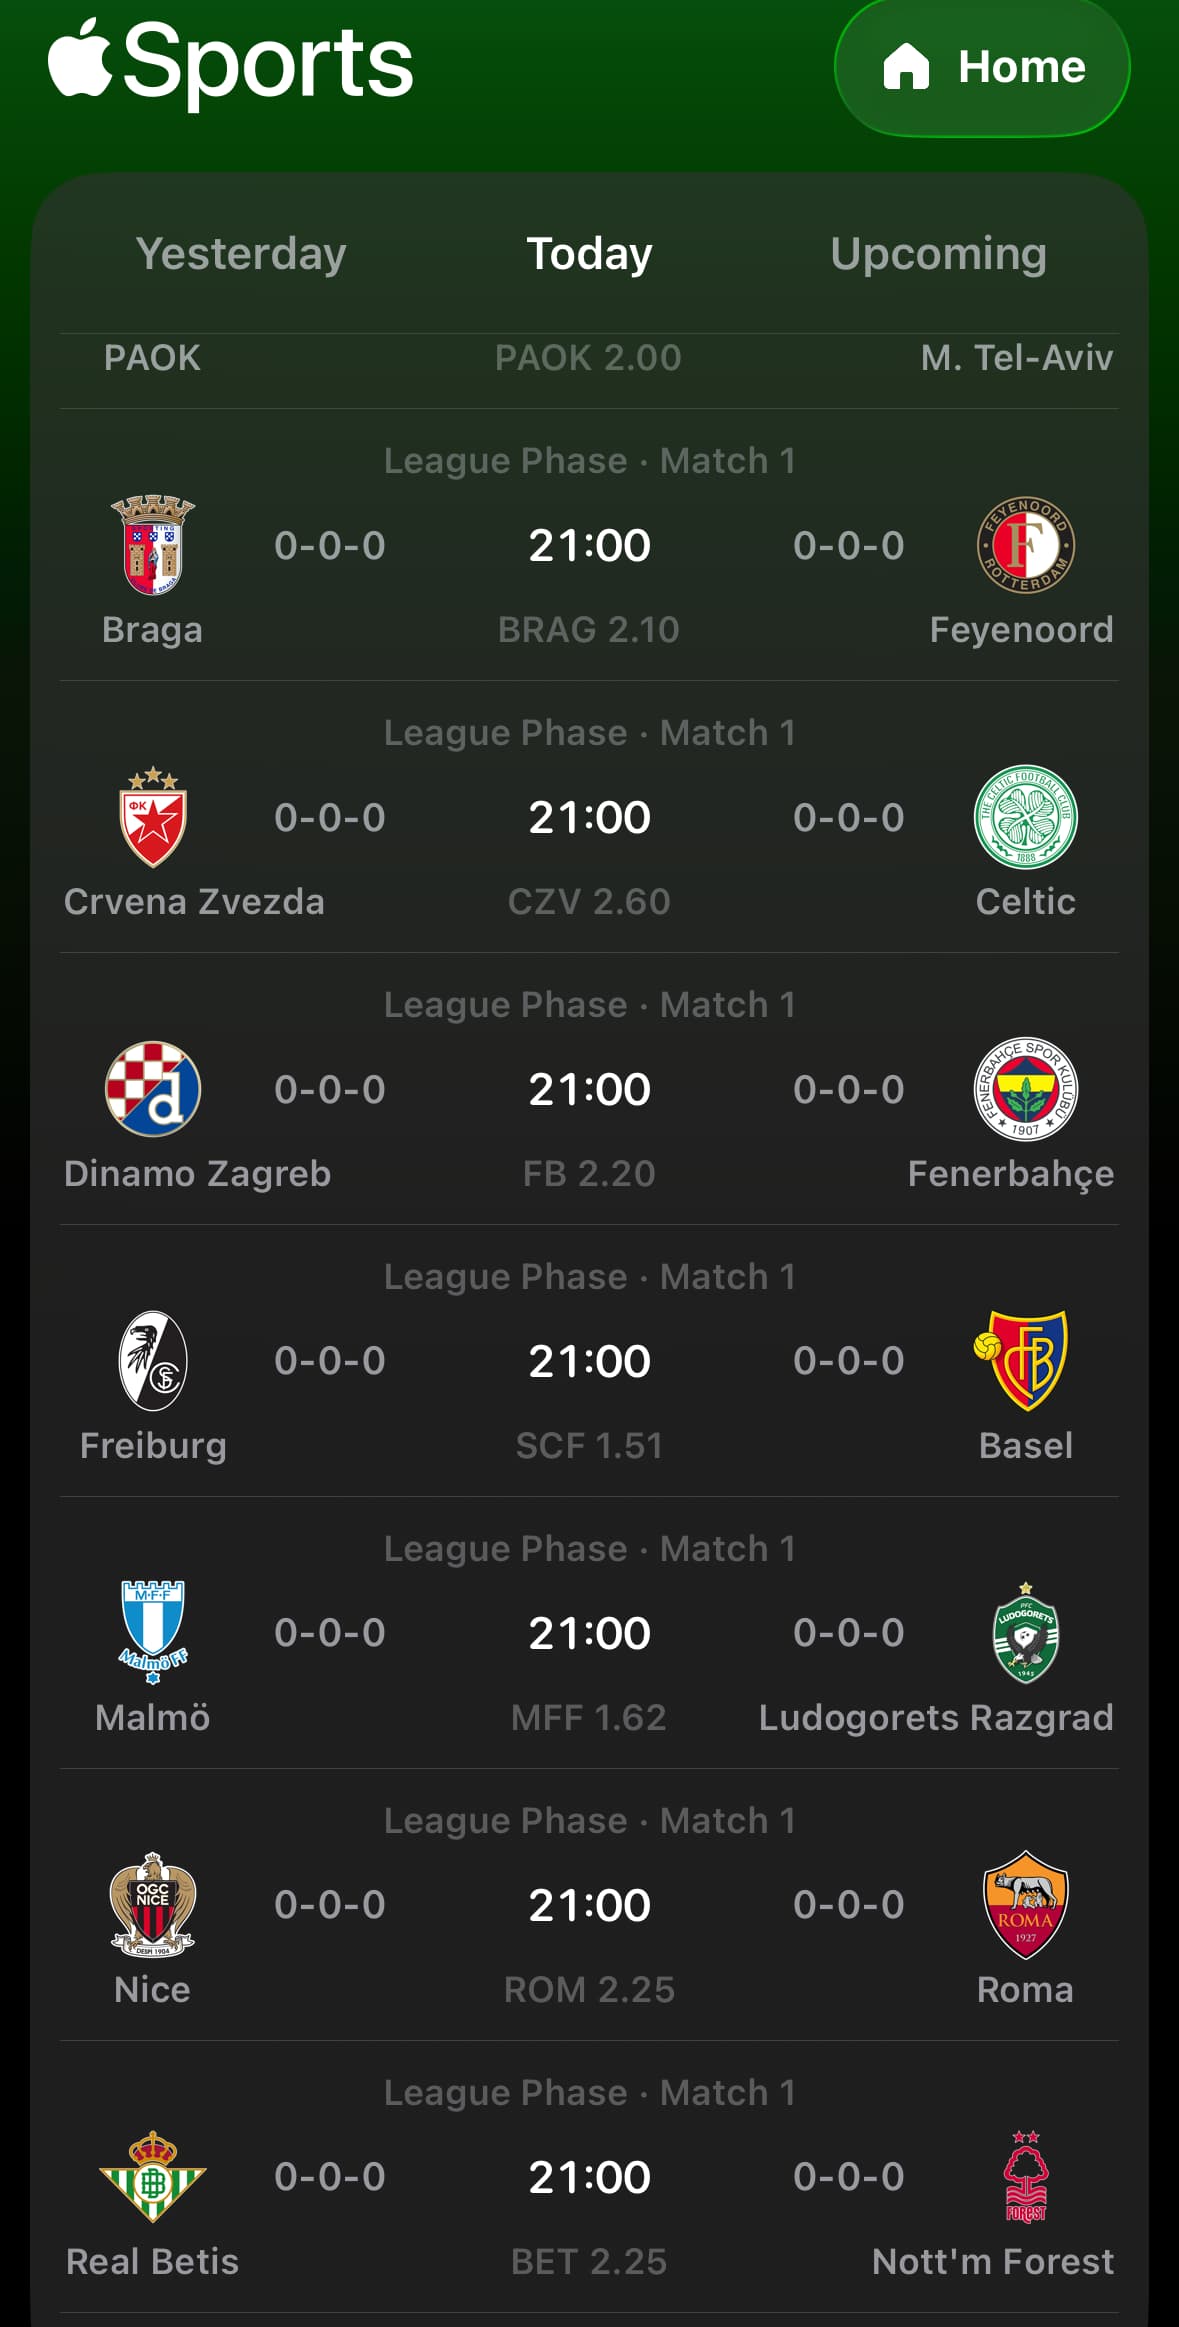This screenshot has height=2327, width=1179.
Task: Tap the Nottingham Forest crest
Action: 1025,2176
